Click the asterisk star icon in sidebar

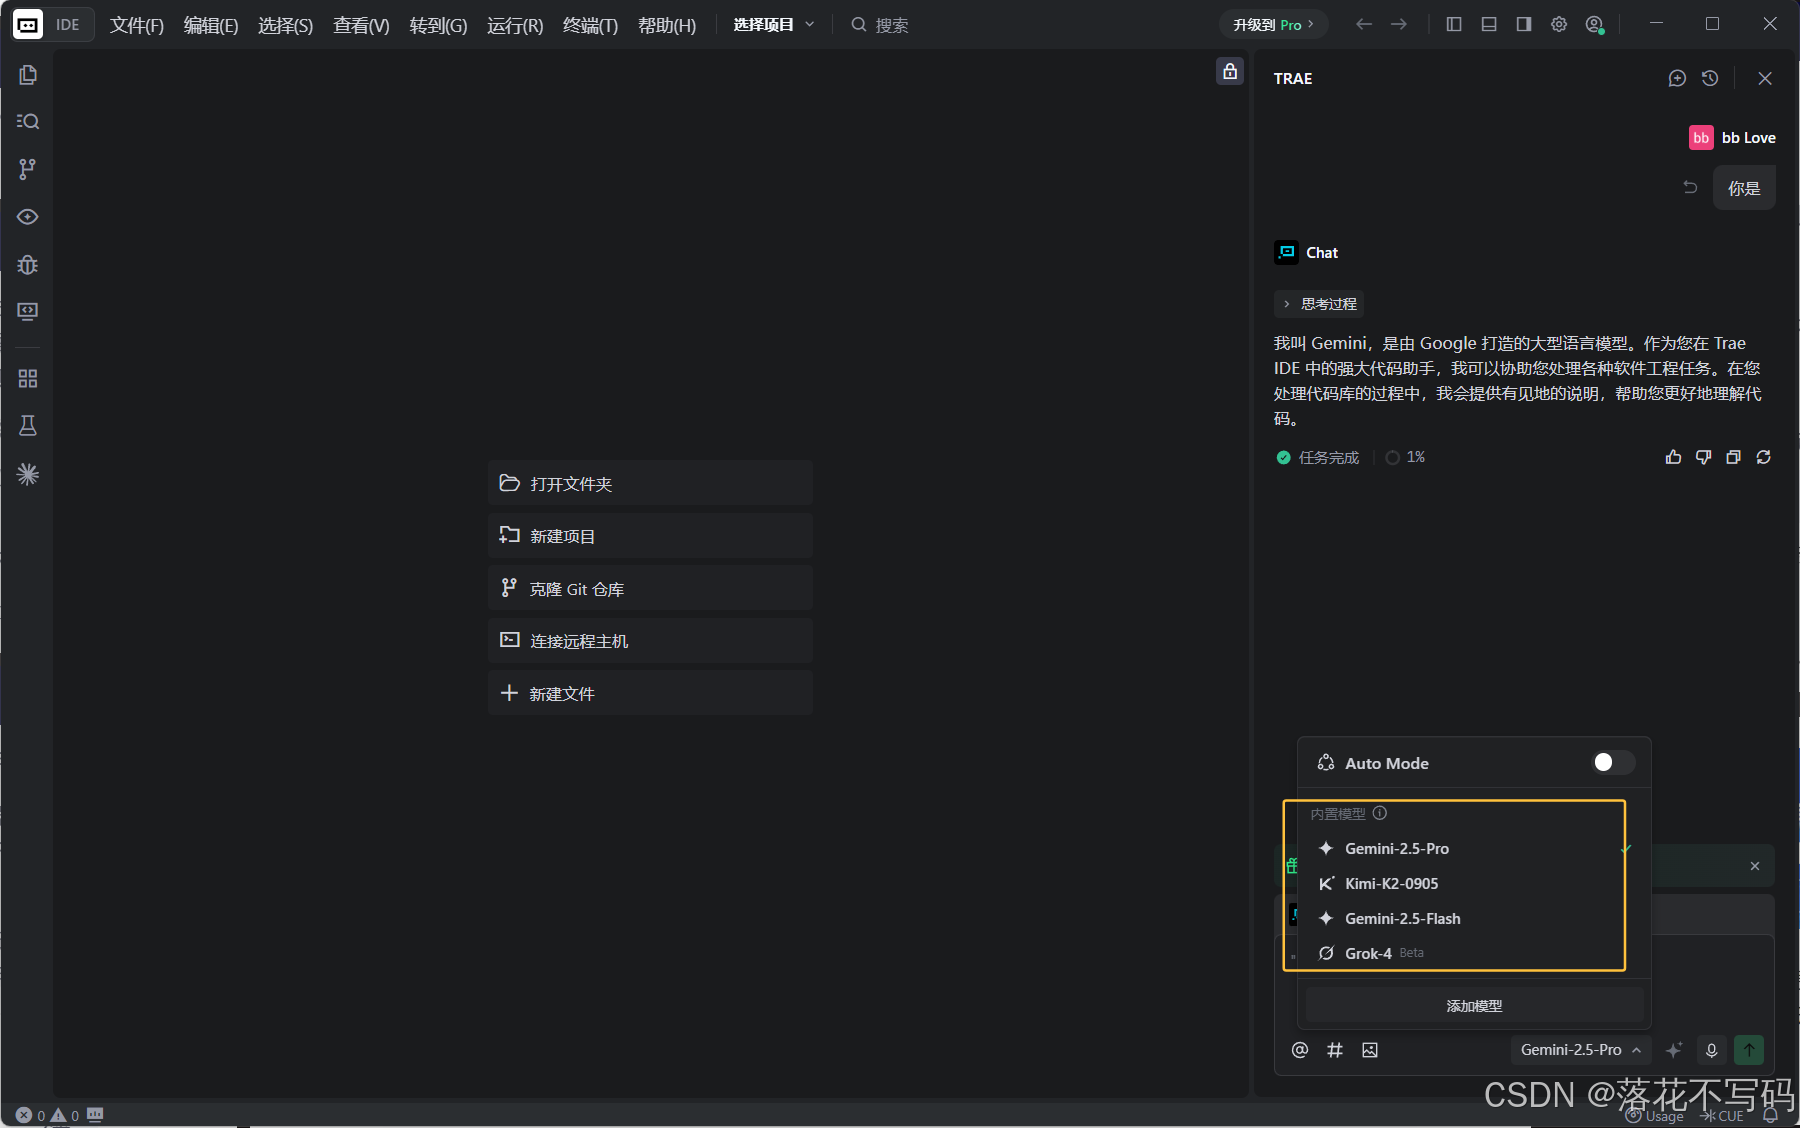[x=28, y=474]
